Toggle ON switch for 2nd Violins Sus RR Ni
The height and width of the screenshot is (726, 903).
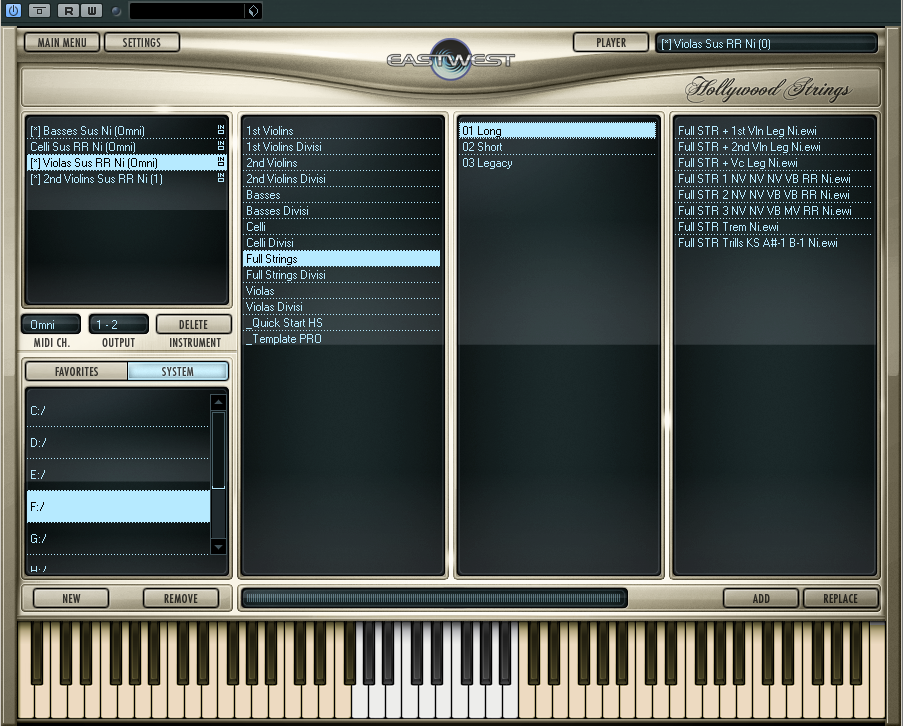tap(221, 178)
